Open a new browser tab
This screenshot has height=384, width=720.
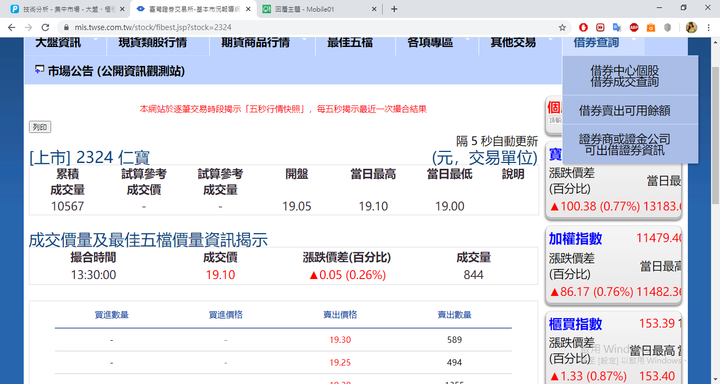pyautogui.click(x=394, y=9)
